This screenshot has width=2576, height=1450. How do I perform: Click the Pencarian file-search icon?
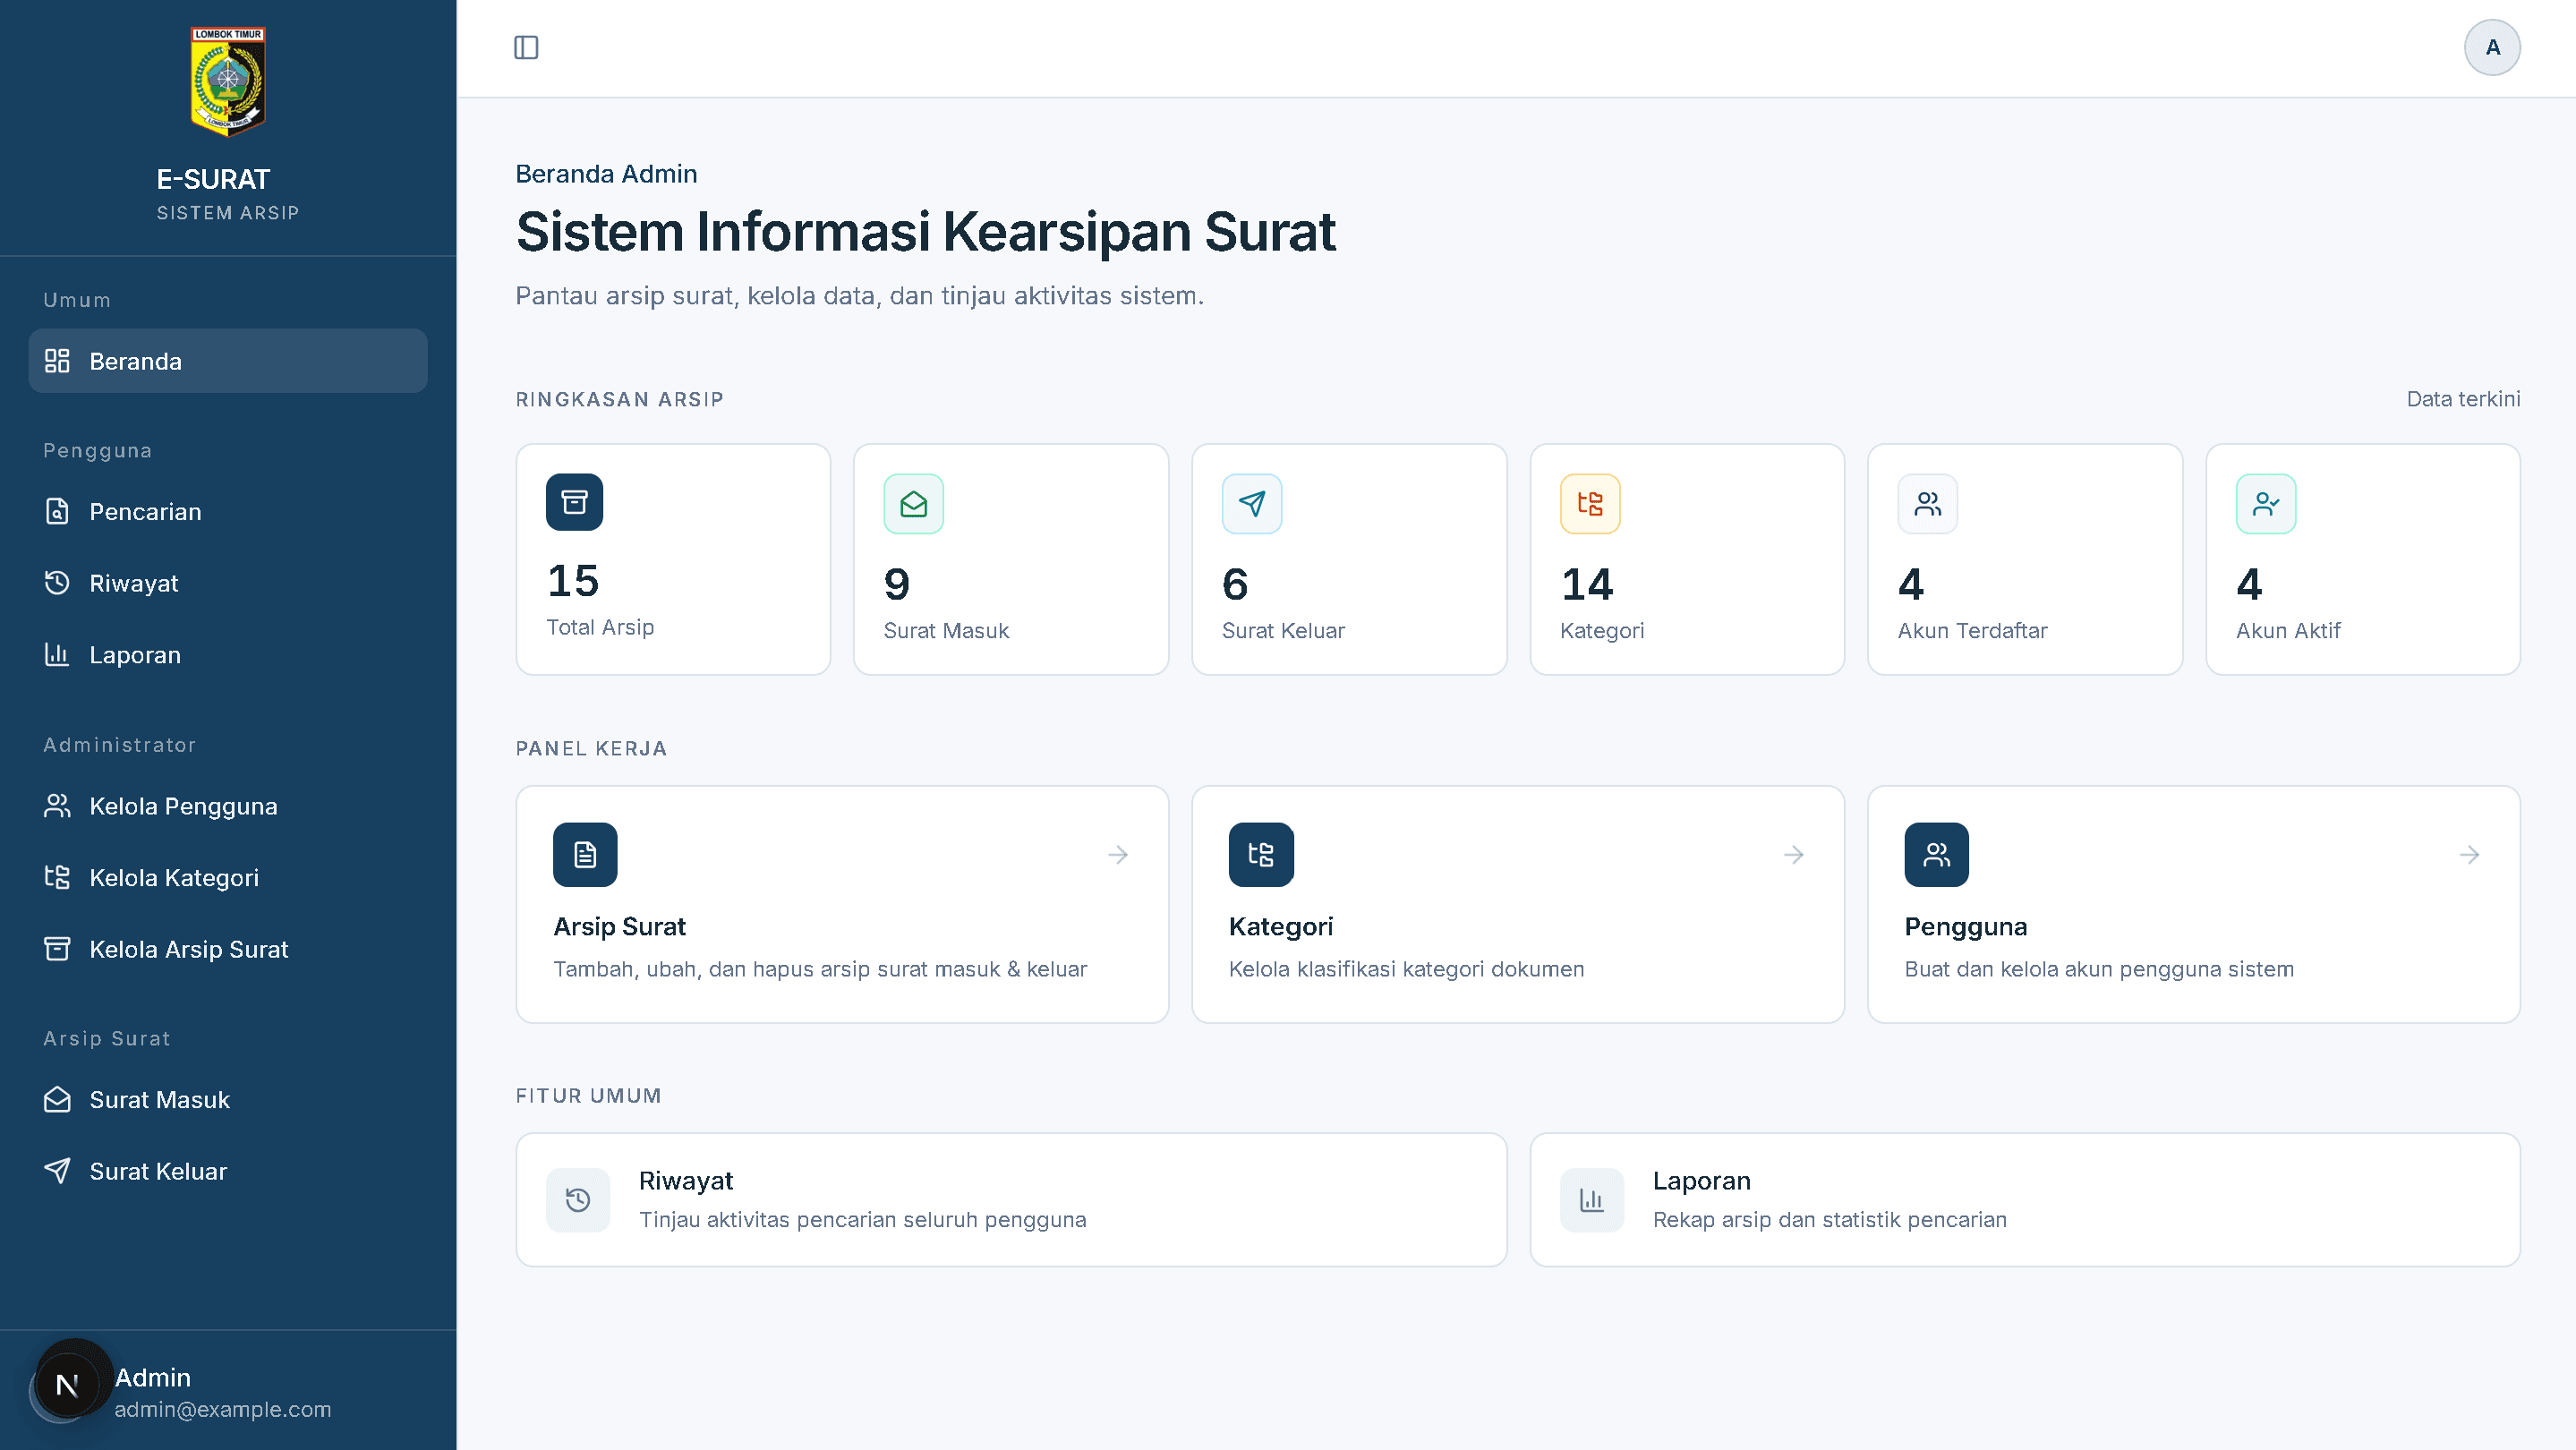coord(57,511)
